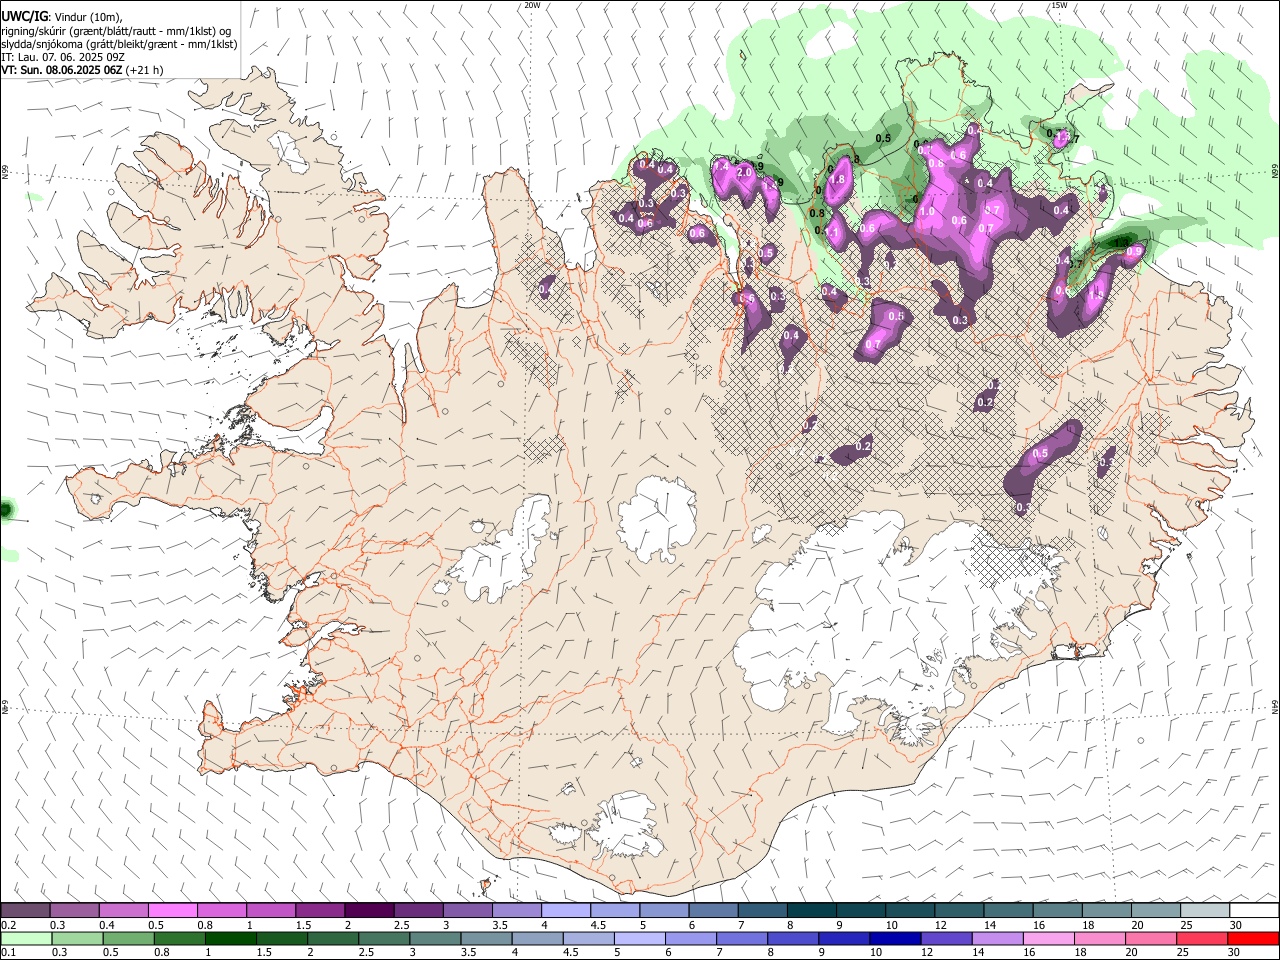Select the darkest green 1 swatch in the rain scale
The height and width of the screenshot is (960, 1280).
pyautogui.click(x=230, y=939)
